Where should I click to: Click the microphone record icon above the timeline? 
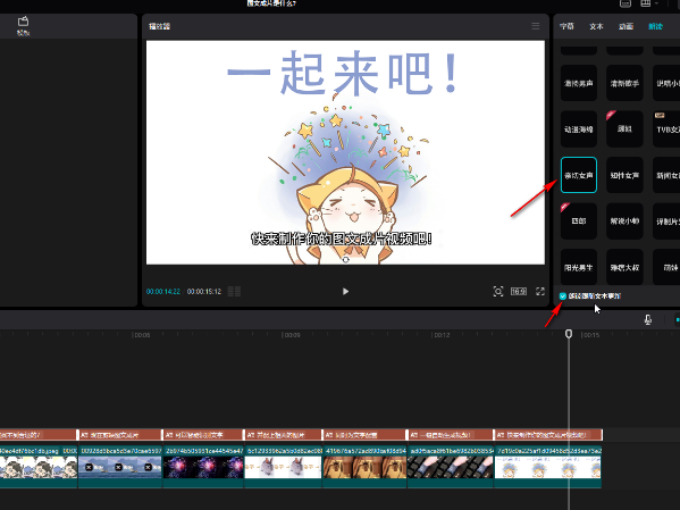648,320
